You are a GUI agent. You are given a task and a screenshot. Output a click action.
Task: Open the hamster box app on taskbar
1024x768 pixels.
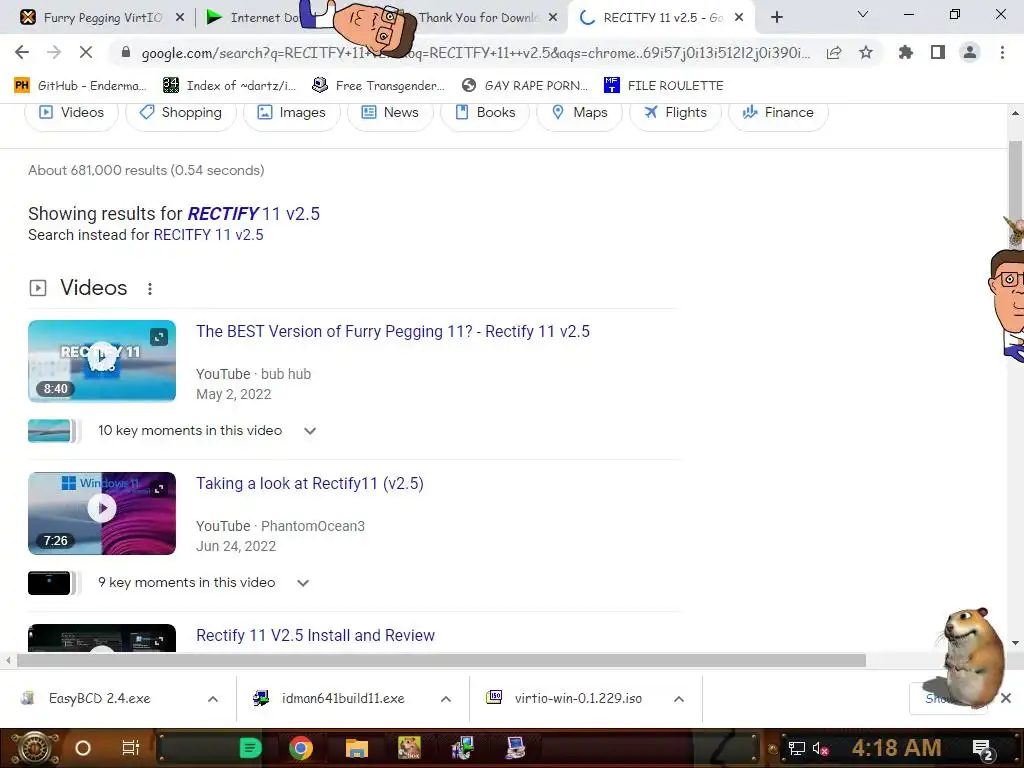409,748
